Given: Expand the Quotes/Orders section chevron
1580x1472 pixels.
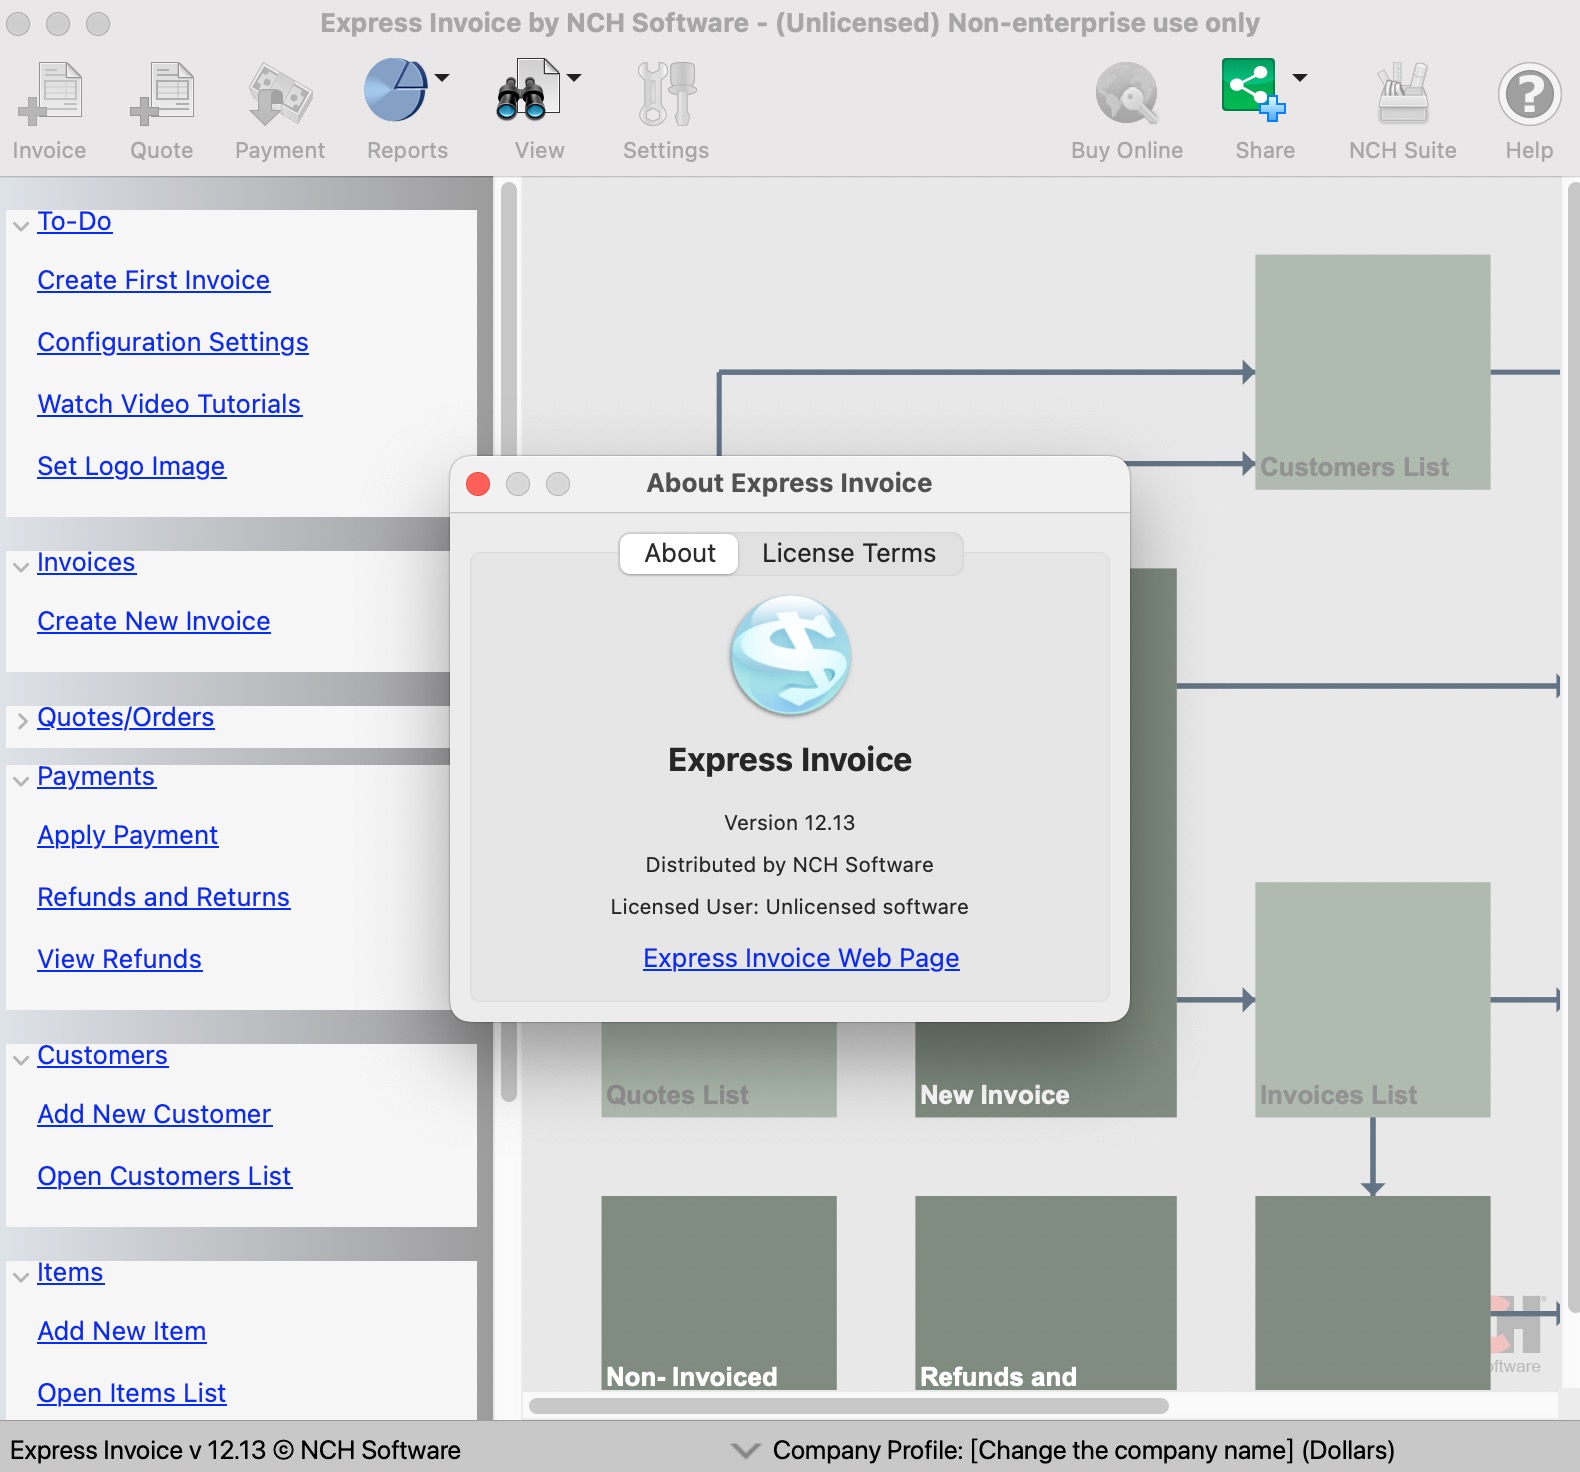Looking at the screenshot, I should pyautogui.click(x=22, y=720).
